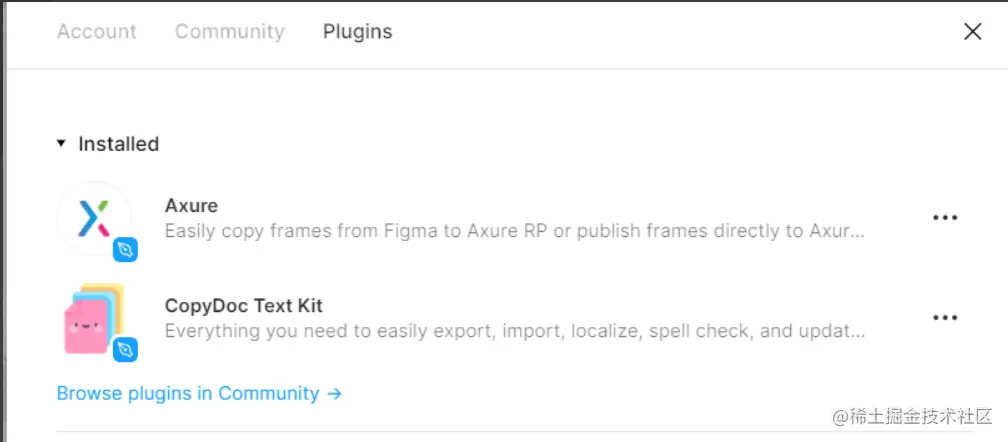Open the CopyDoc Text Kit title
The height and width of the screenshot is (442, 1008).
(x=243, y=306)
